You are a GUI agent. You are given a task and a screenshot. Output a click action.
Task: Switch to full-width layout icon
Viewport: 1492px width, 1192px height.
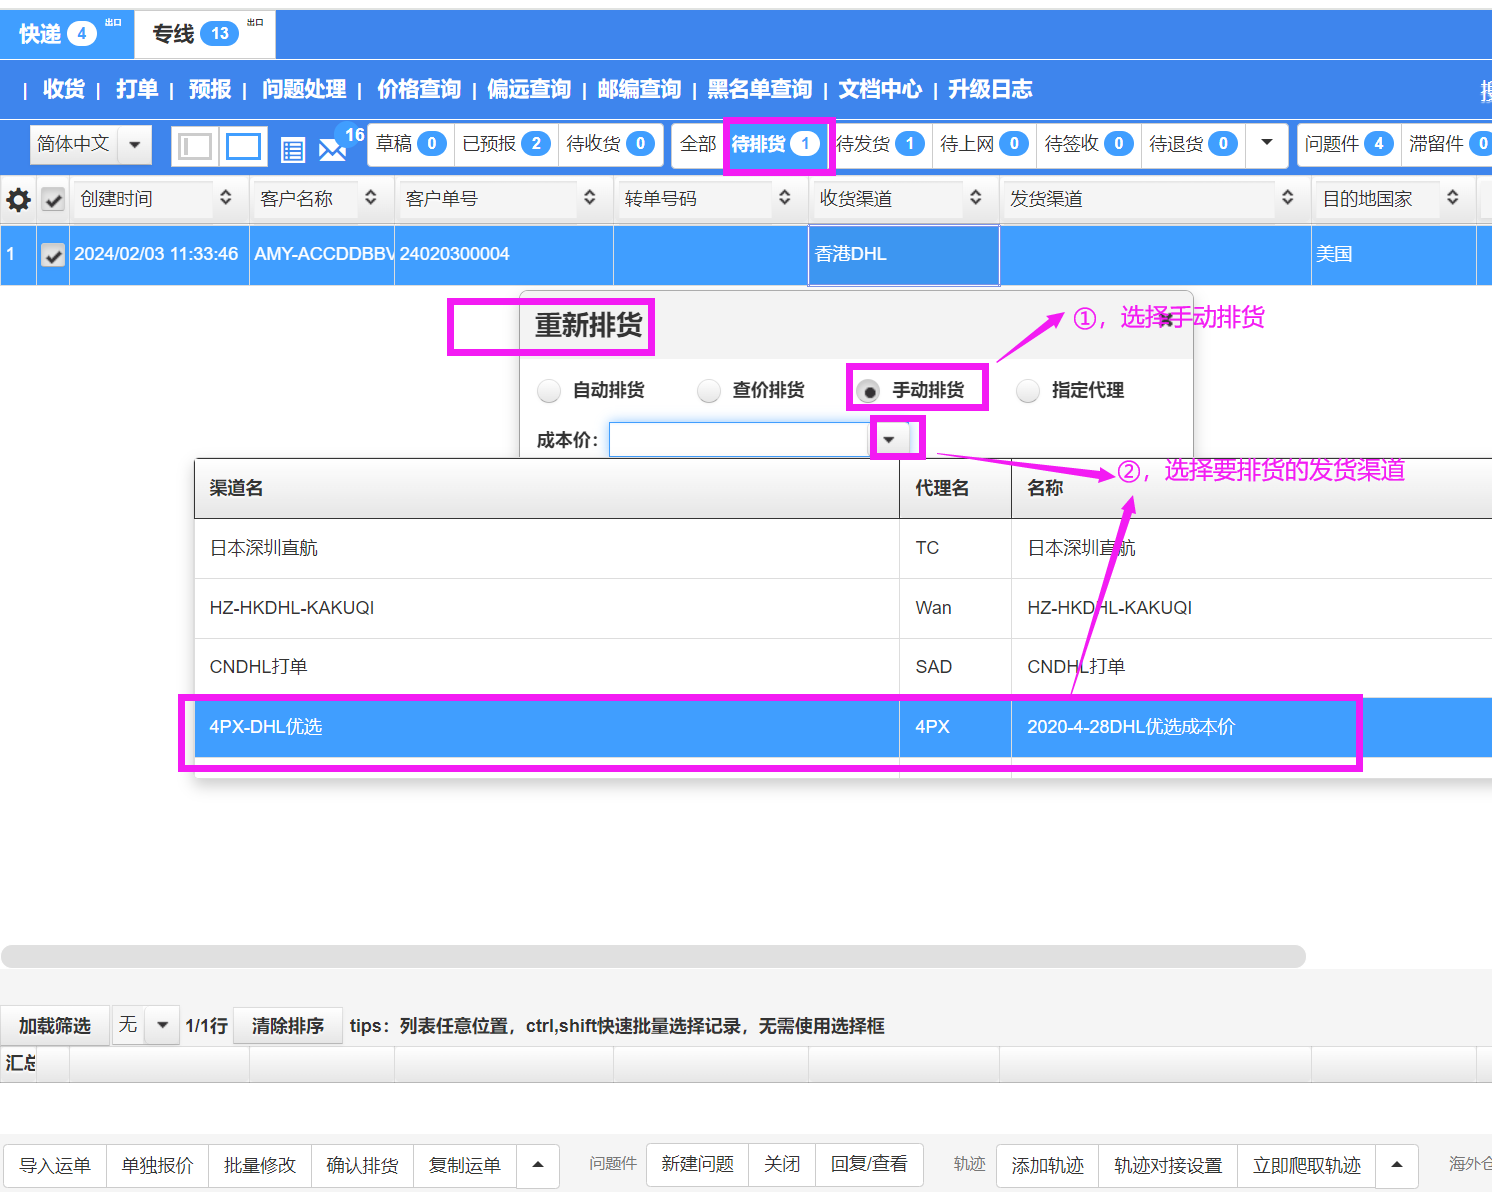pos(243,147)
